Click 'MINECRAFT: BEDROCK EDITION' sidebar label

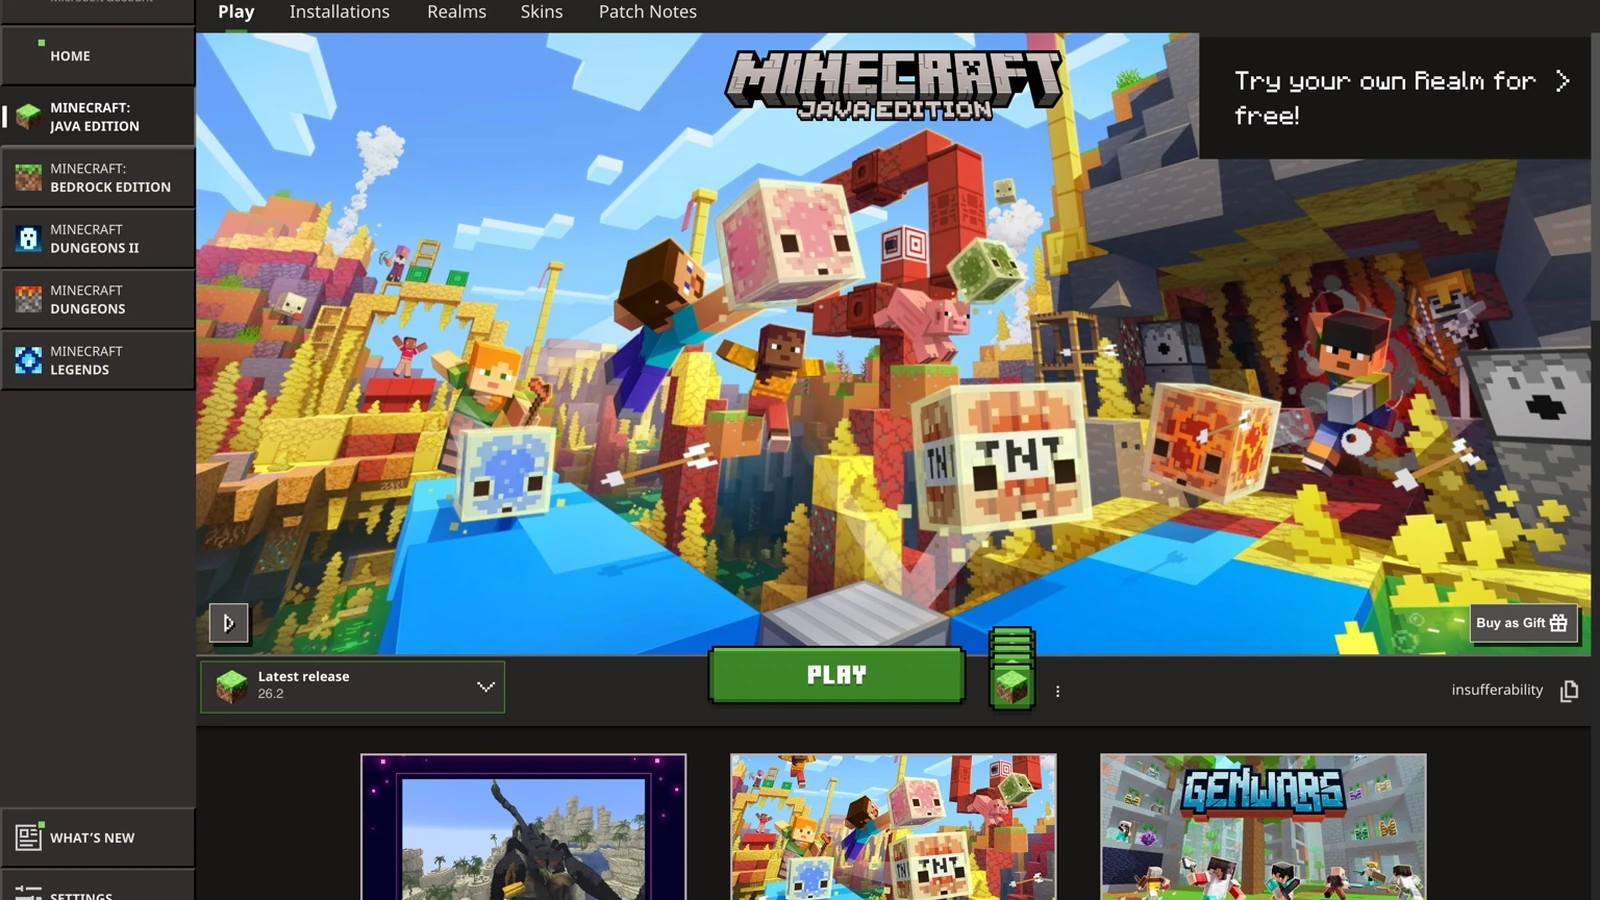[110, 178]
